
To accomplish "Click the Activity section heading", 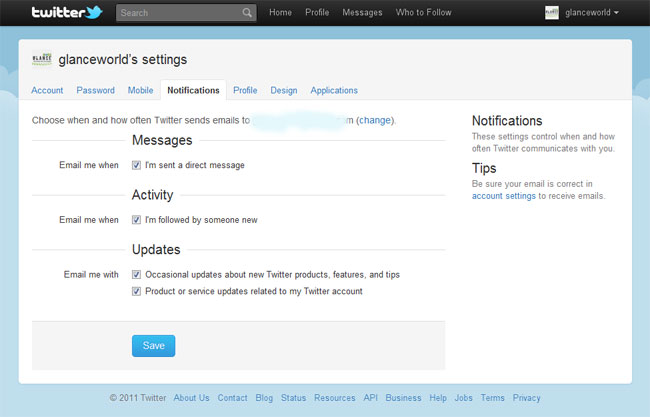I will tap(153, 195).
